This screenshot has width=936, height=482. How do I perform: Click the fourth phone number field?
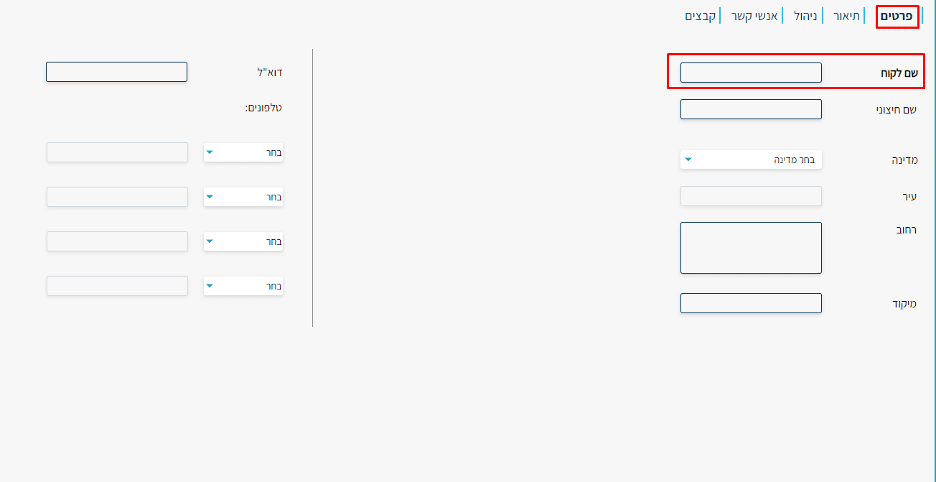pyautogui.click(x=117, y=285)
